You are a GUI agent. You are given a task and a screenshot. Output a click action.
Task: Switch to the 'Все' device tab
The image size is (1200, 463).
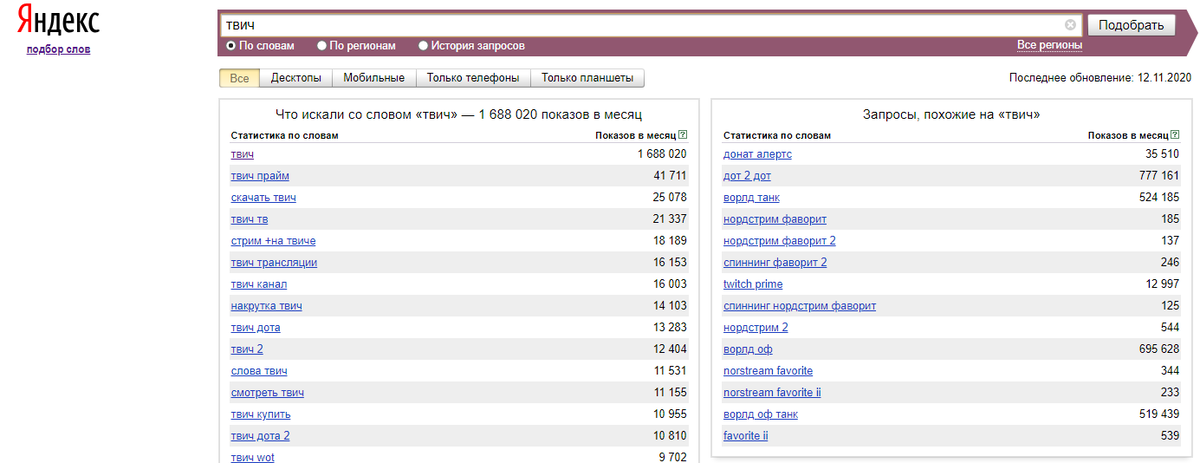click(239, 78)
